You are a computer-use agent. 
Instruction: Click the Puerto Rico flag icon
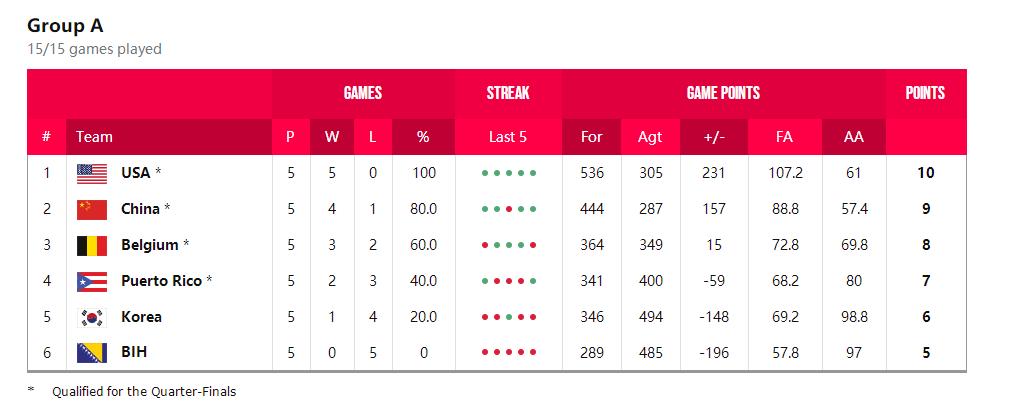[x=91, y=281]
